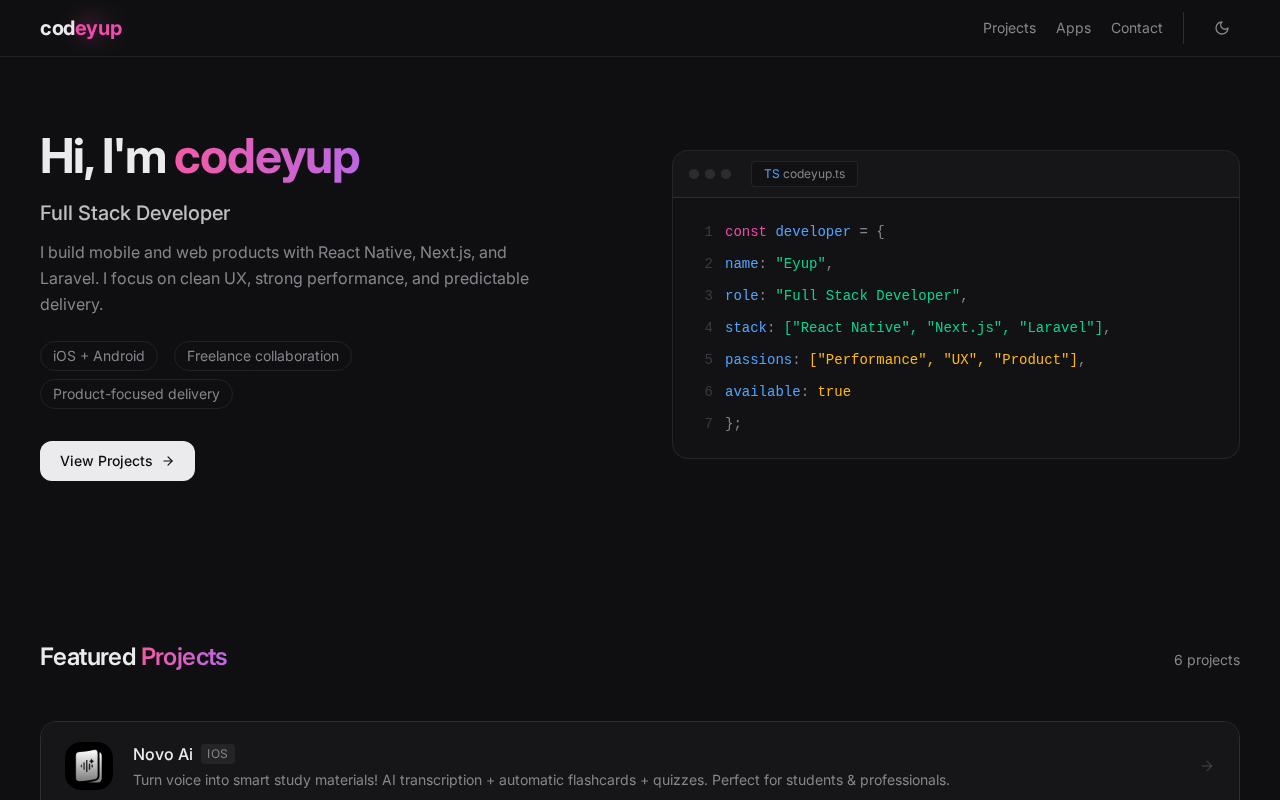Viewport: 1280px width, 800px height.
Task: Open the Projects nav link
Action: tap(1009, 28)
